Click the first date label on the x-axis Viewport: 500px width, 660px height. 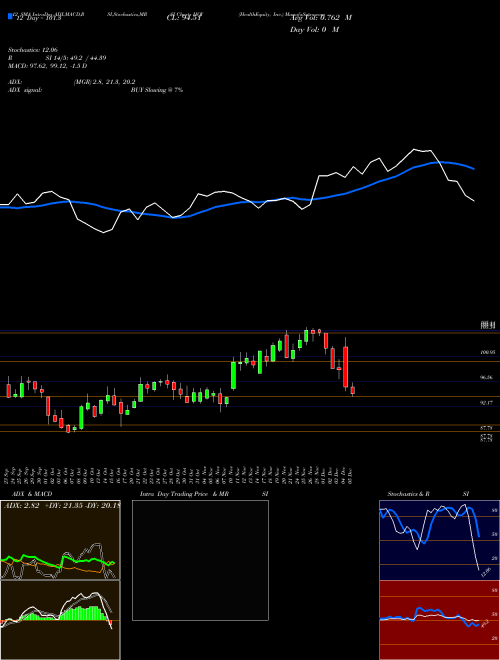(7, 475)
